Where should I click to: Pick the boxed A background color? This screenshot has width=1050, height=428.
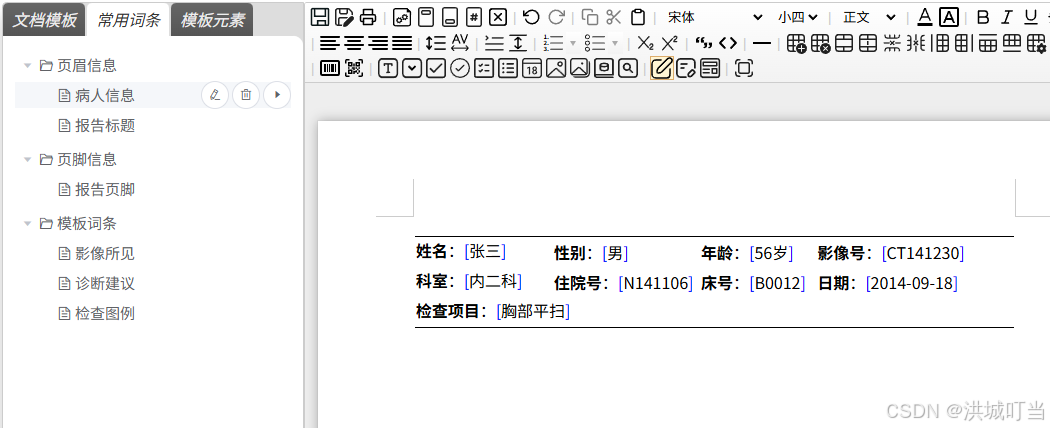(949, 17)
